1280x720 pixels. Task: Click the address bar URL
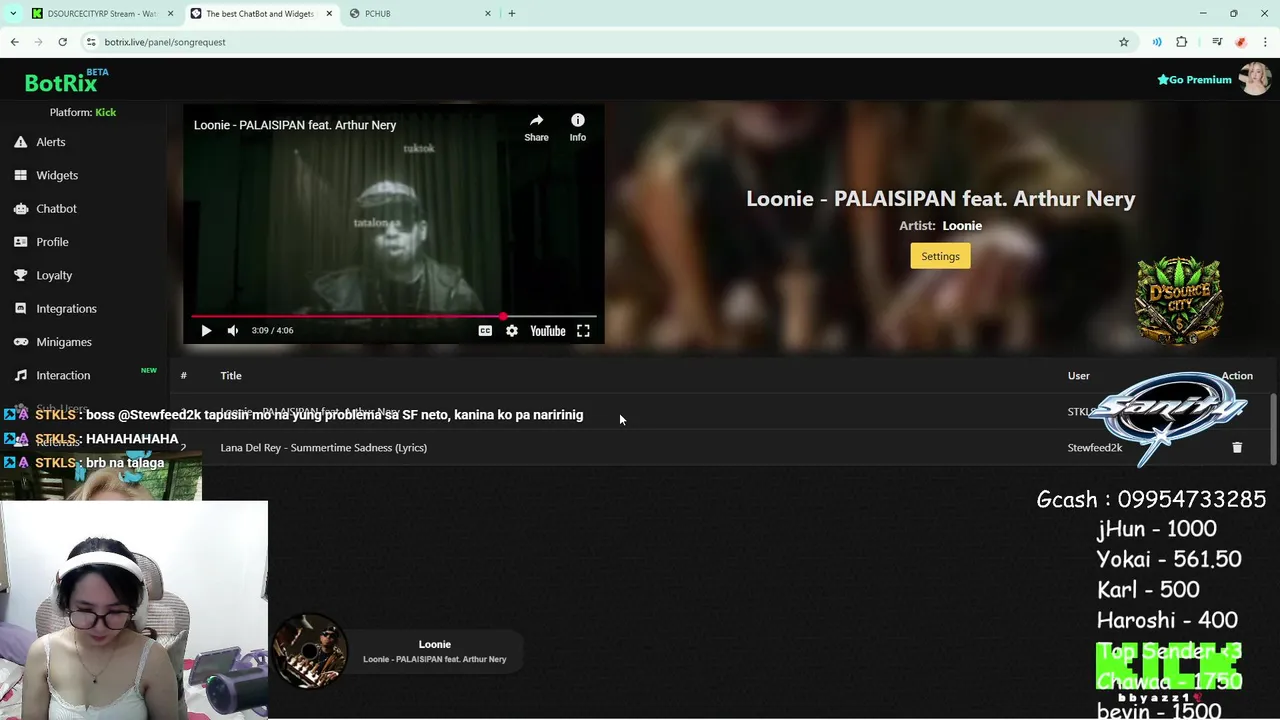[165, 42]
